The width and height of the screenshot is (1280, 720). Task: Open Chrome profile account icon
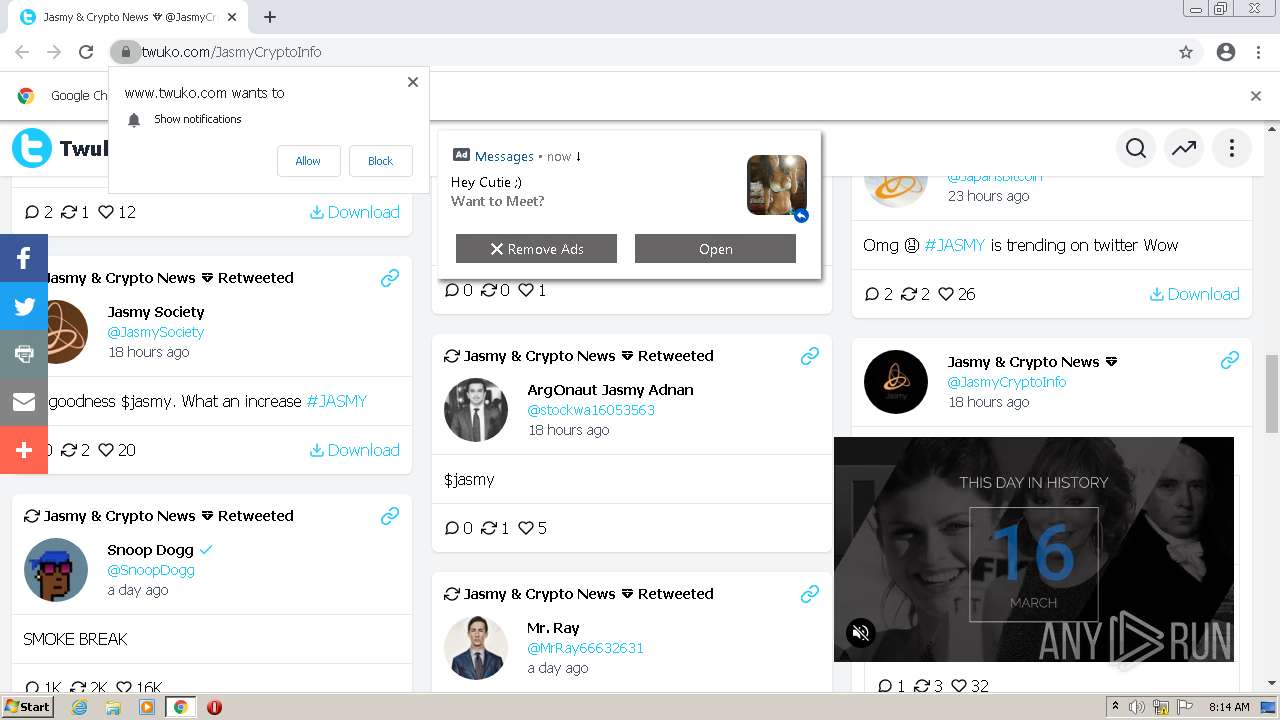[x=1226, y=52]
